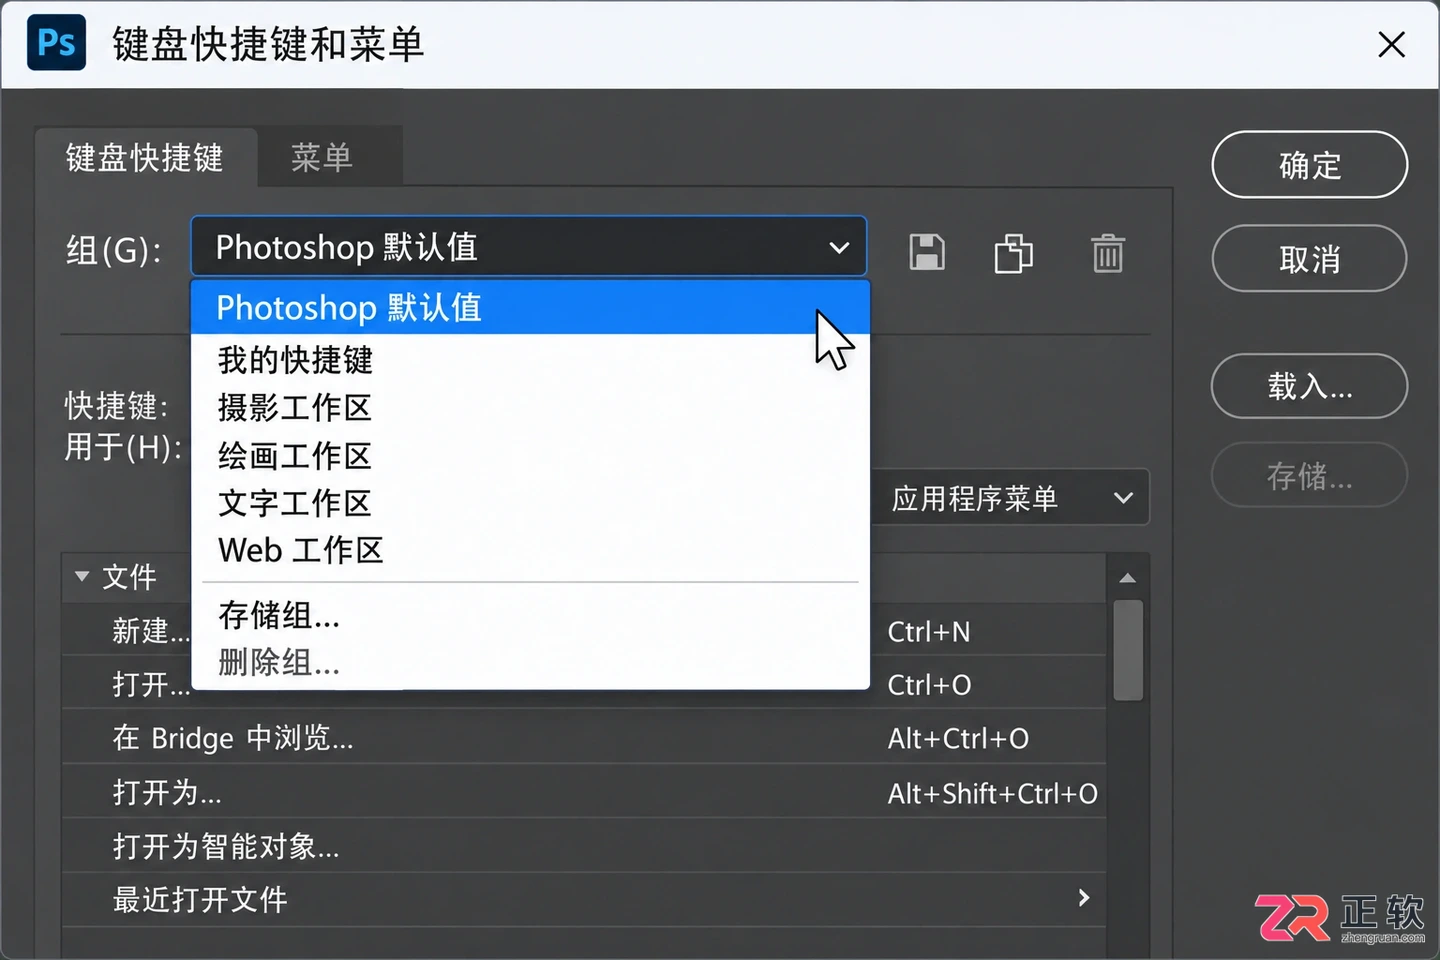The image size is (1440, 960).
Task: Click the Alt+Shift+Ctrl+O shortcut cell
Action: [x=992, y=793]
